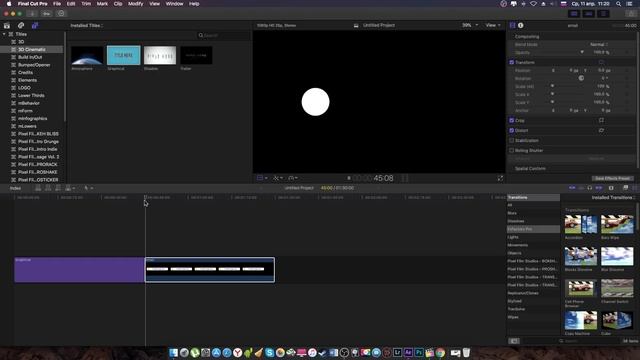The image size is (640, 360).
Task: Click the Import Media toolbar button
Action: tap(32, 13)
